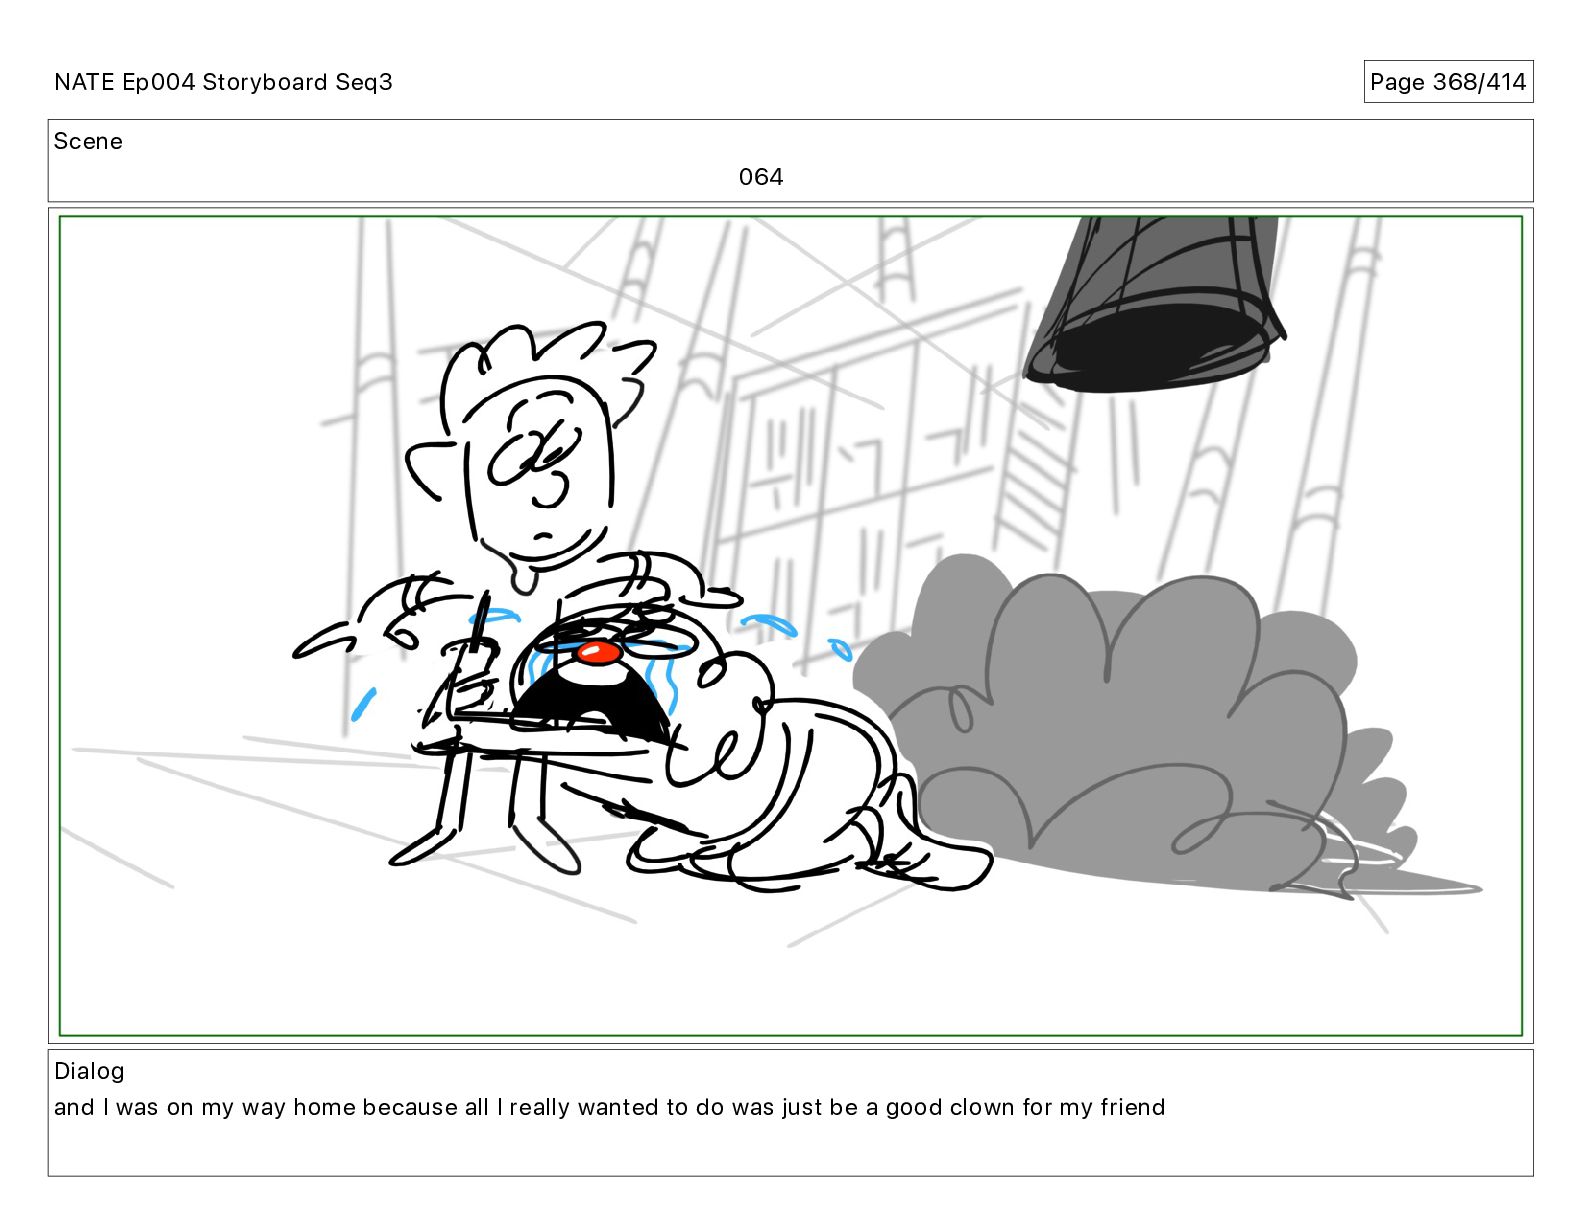
Task: Click the scene number '064'
Action: point(761,177)
